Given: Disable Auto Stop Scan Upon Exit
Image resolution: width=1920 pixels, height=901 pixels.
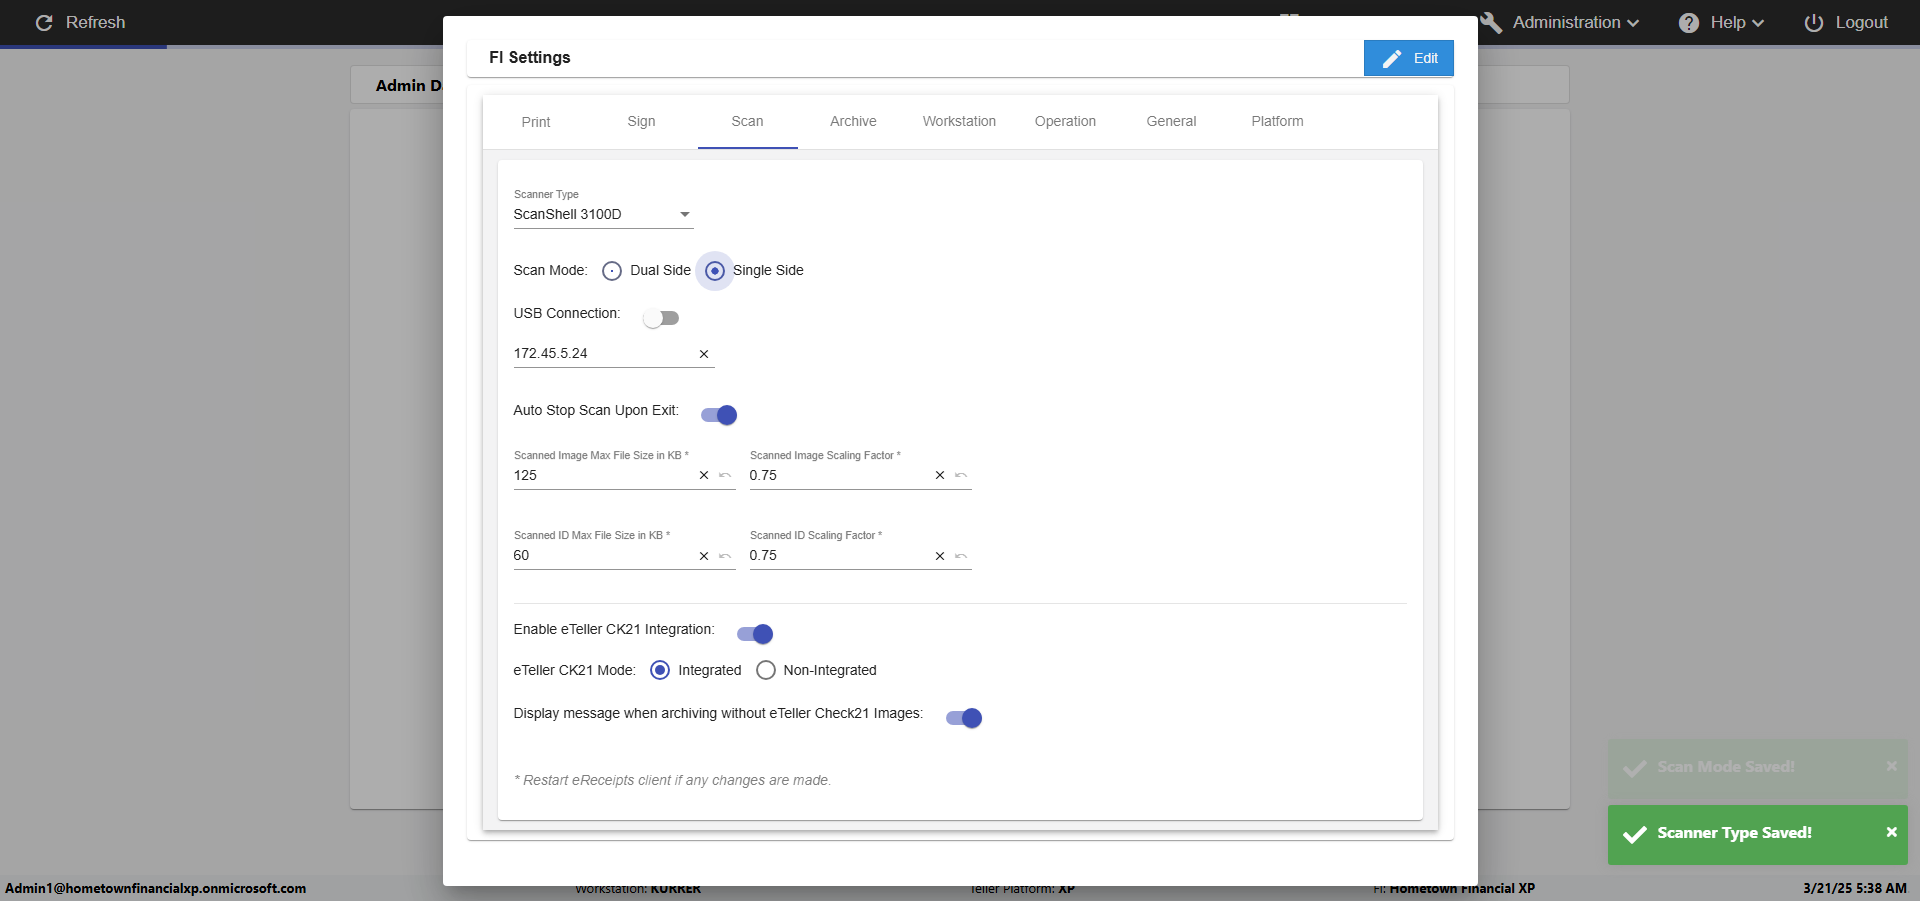Looking at the screenshot, I should pyautogui.click(x=719, y=415).
